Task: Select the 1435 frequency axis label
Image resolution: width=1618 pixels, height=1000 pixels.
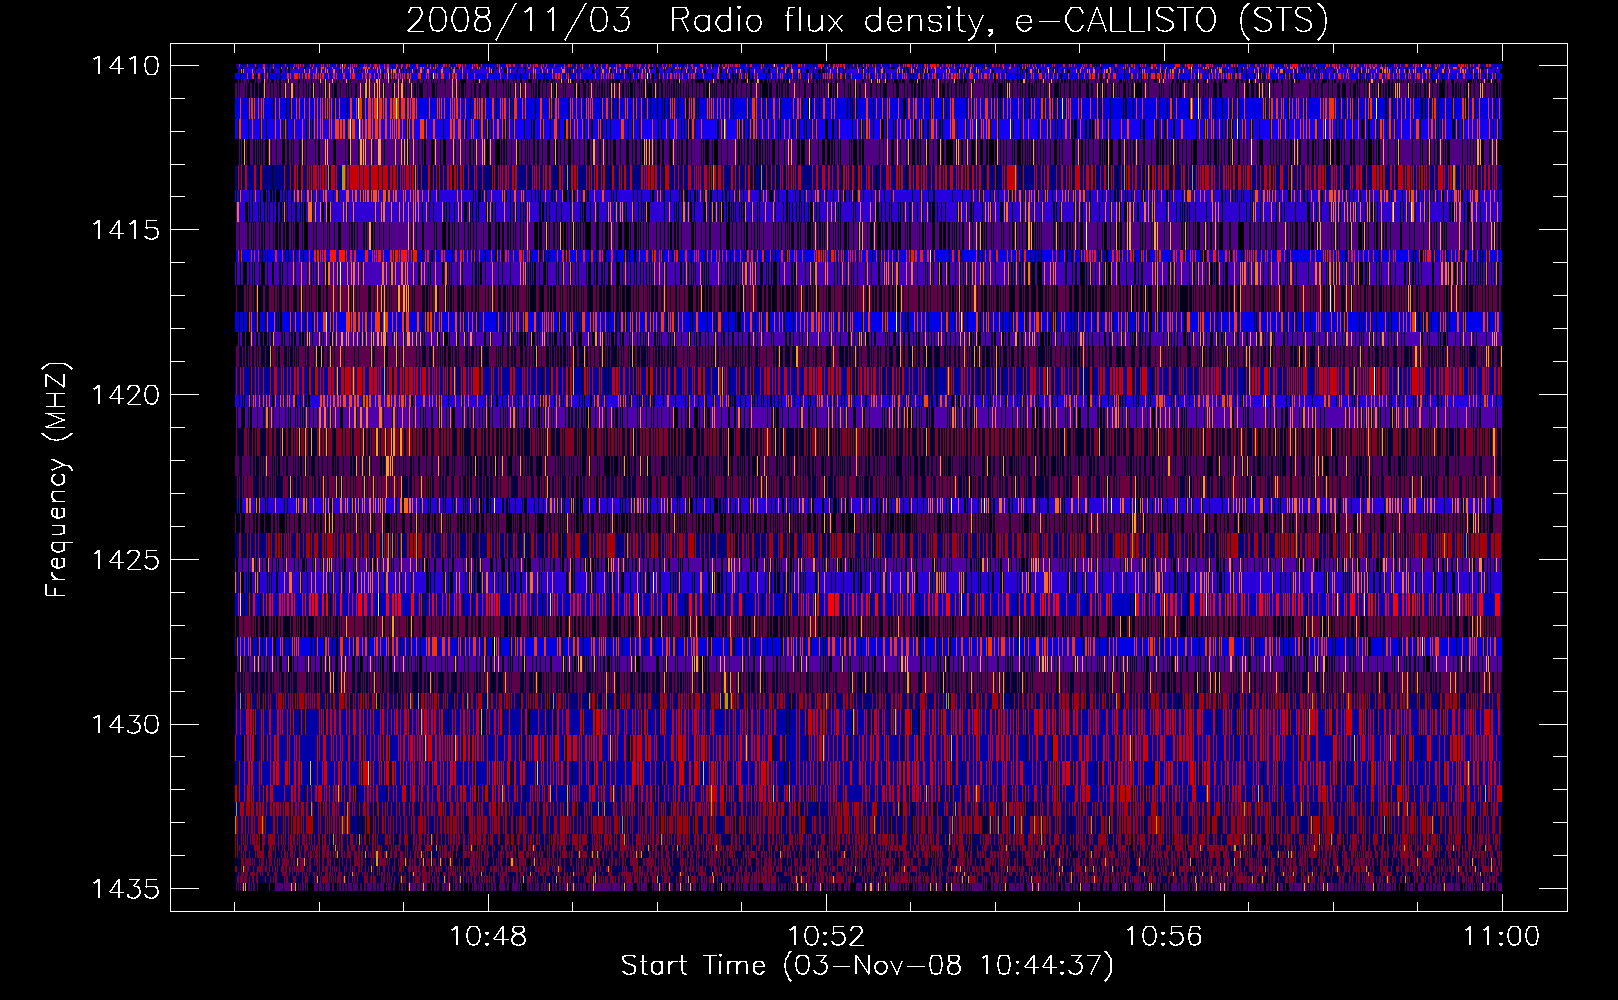Action: (x=125, y=888)
